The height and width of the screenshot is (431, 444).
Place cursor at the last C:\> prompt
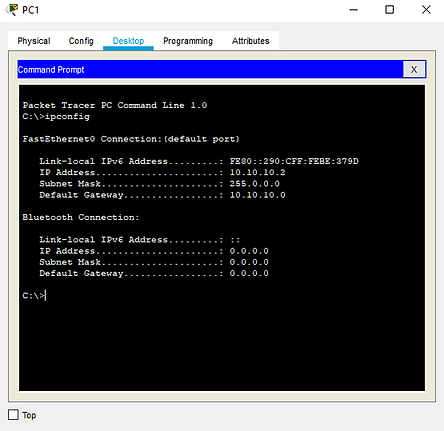coord(34,296)
